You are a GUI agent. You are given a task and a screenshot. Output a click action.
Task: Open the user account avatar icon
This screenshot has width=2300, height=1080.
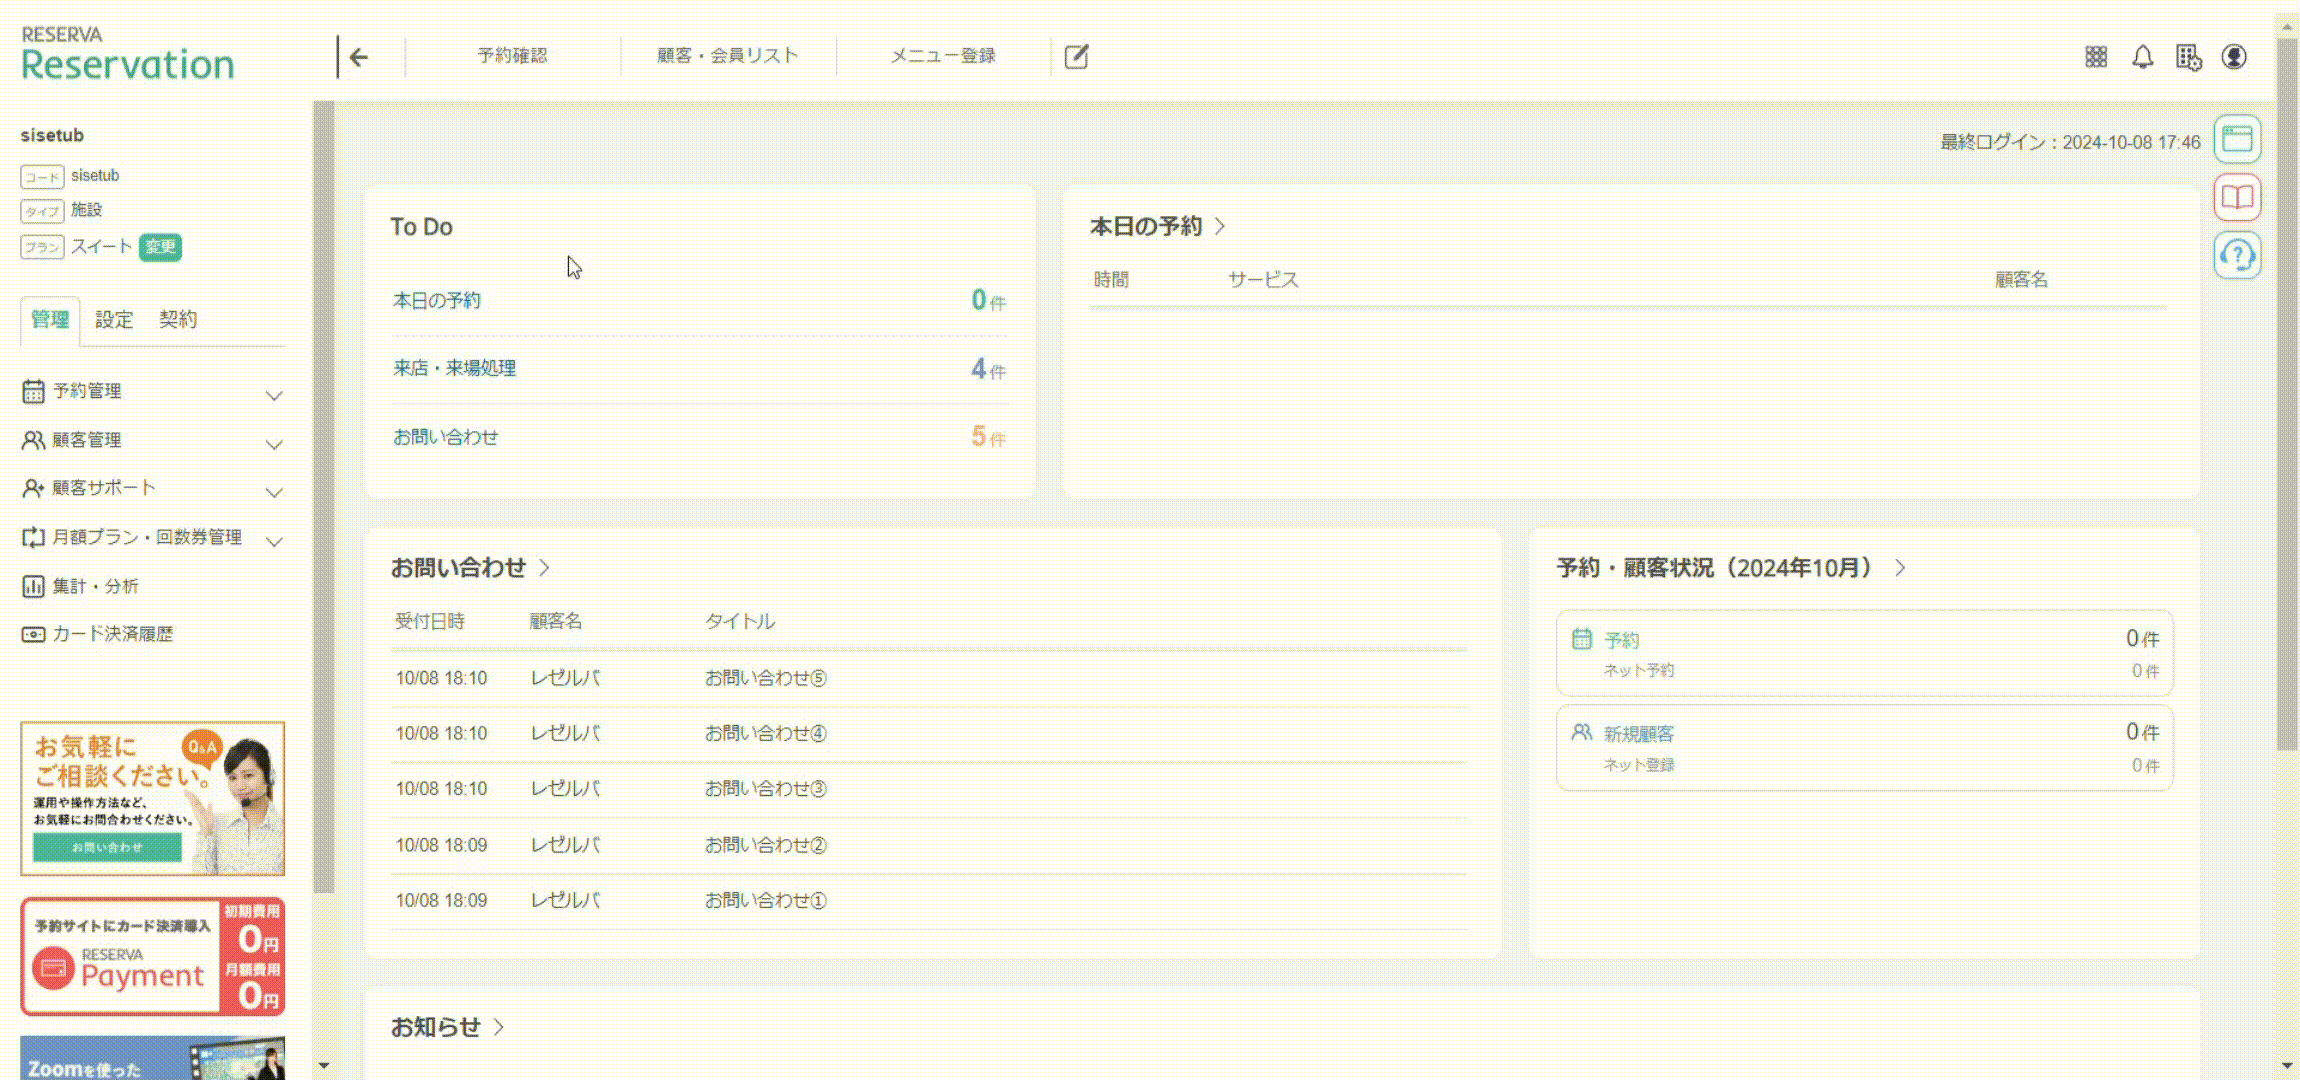click(x=2234, y=57)
